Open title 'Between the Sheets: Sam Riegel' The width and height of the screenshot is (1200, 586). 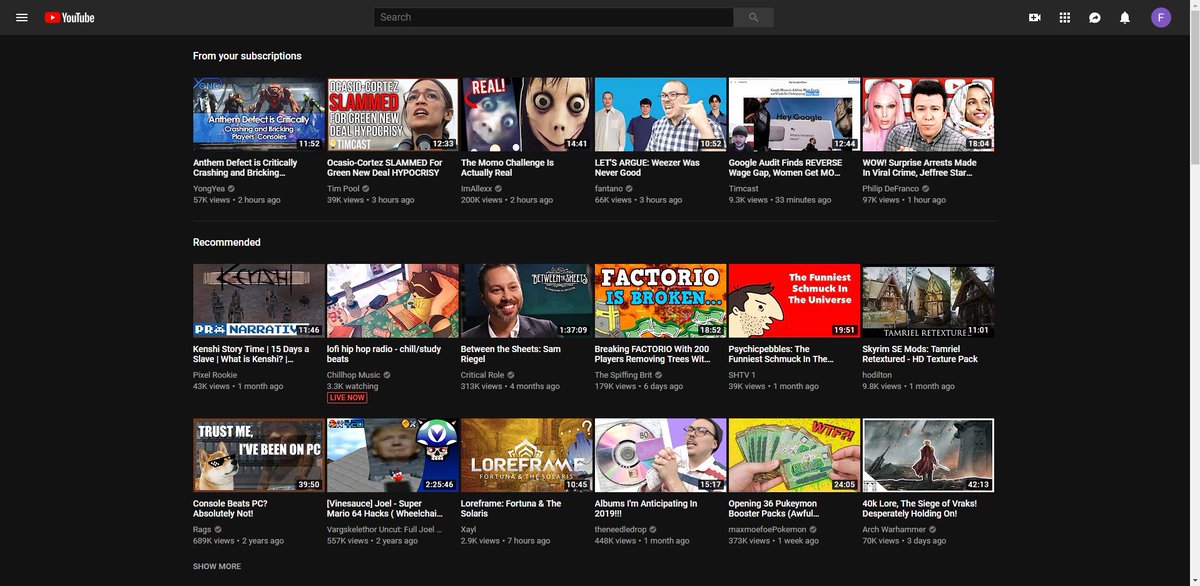[x=513, y=354]
